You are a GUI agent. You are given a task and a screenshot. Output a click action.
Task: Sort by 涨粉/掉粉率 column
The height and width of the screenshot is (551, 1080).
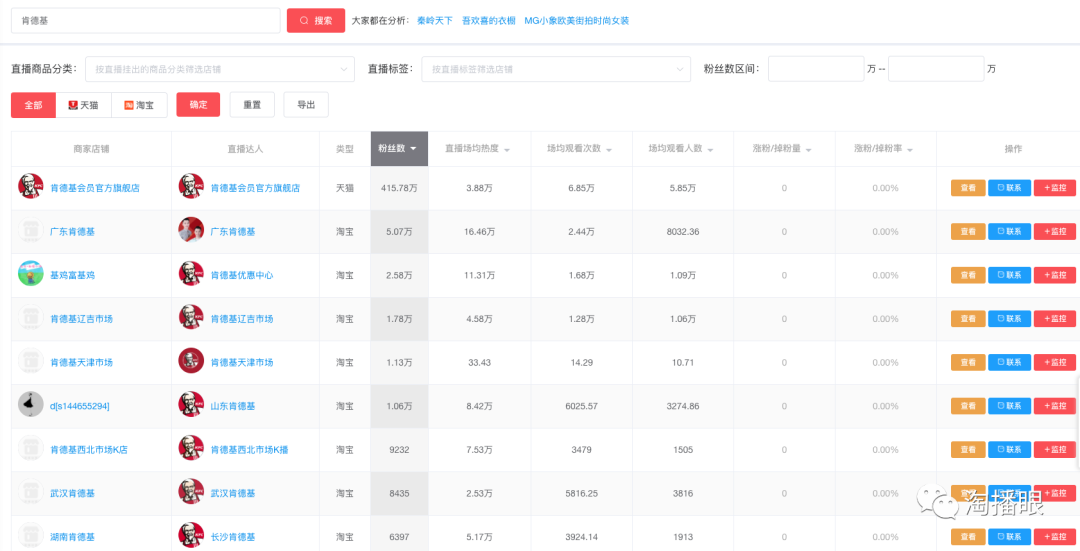click(x=910, y=149)
